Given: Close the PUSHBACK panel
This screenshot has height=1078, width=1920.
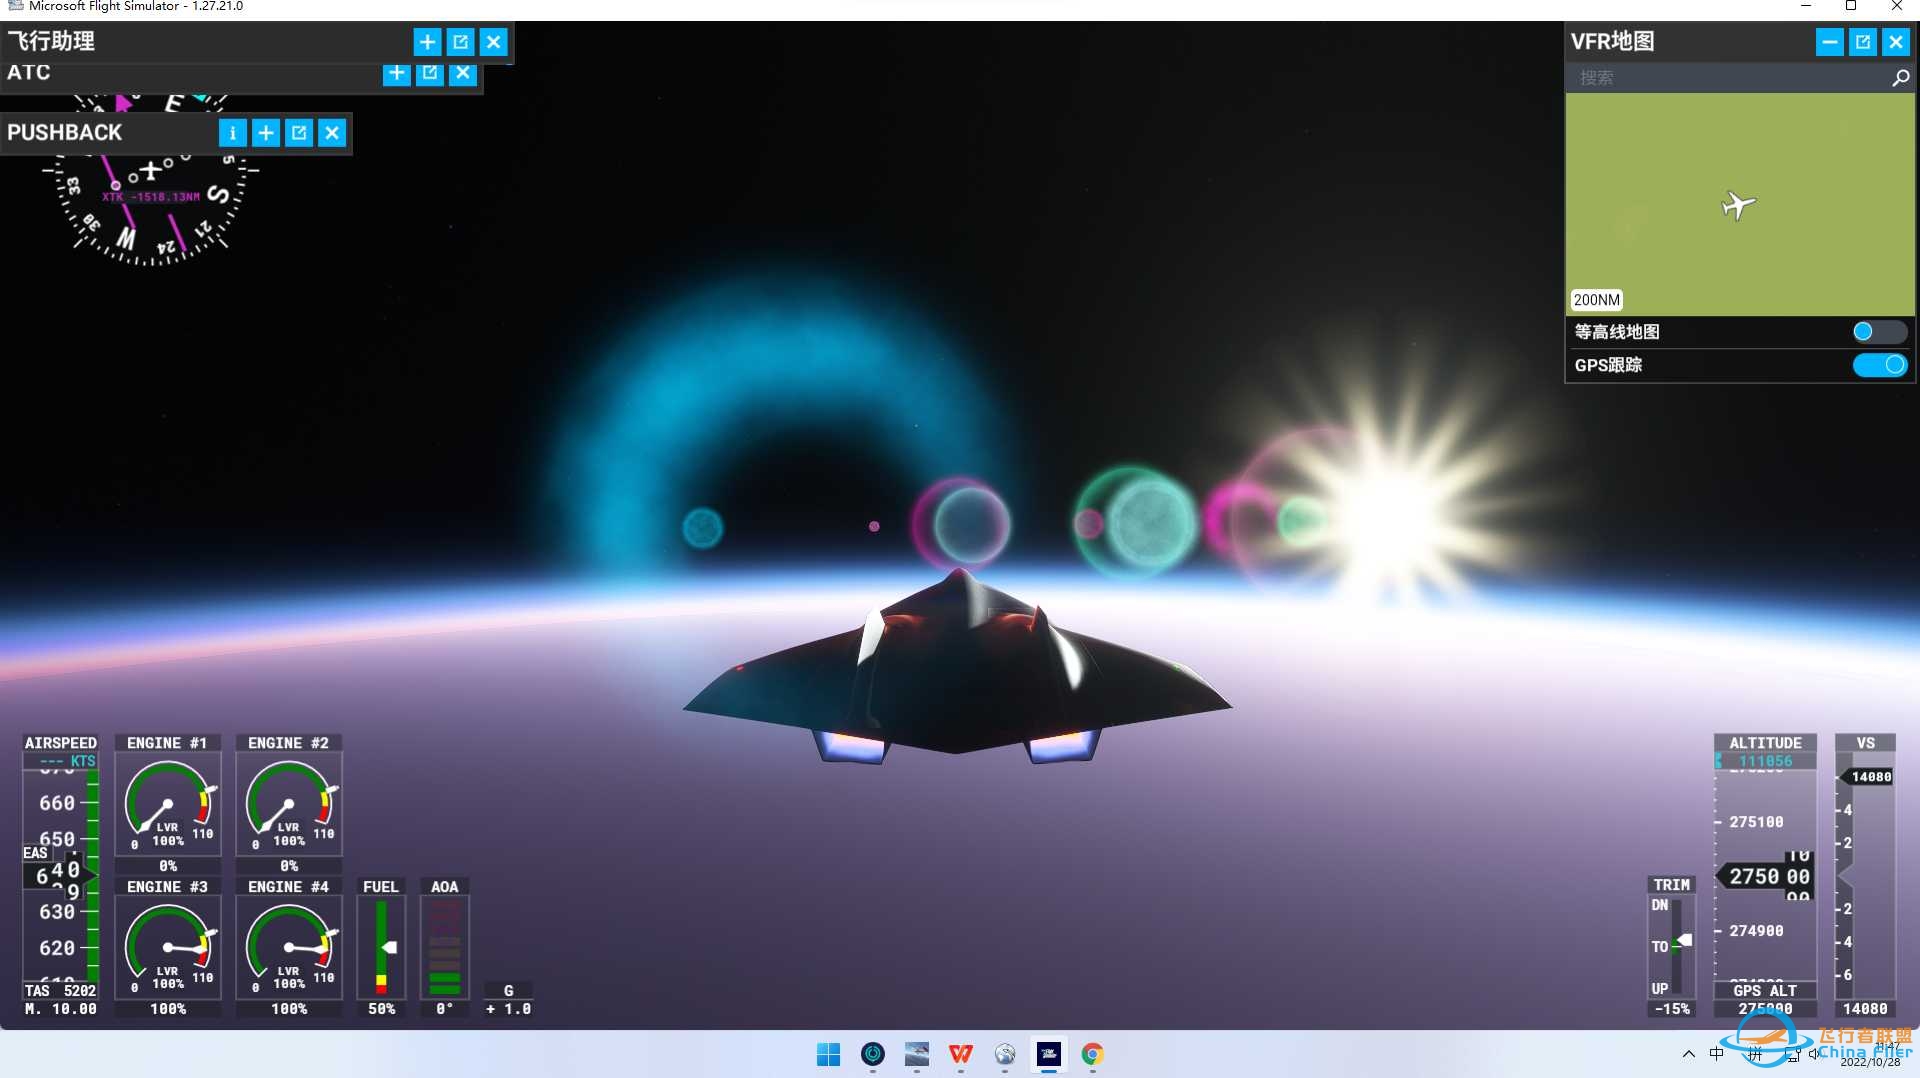Looking at the screenshot, I should pos(333,133).
